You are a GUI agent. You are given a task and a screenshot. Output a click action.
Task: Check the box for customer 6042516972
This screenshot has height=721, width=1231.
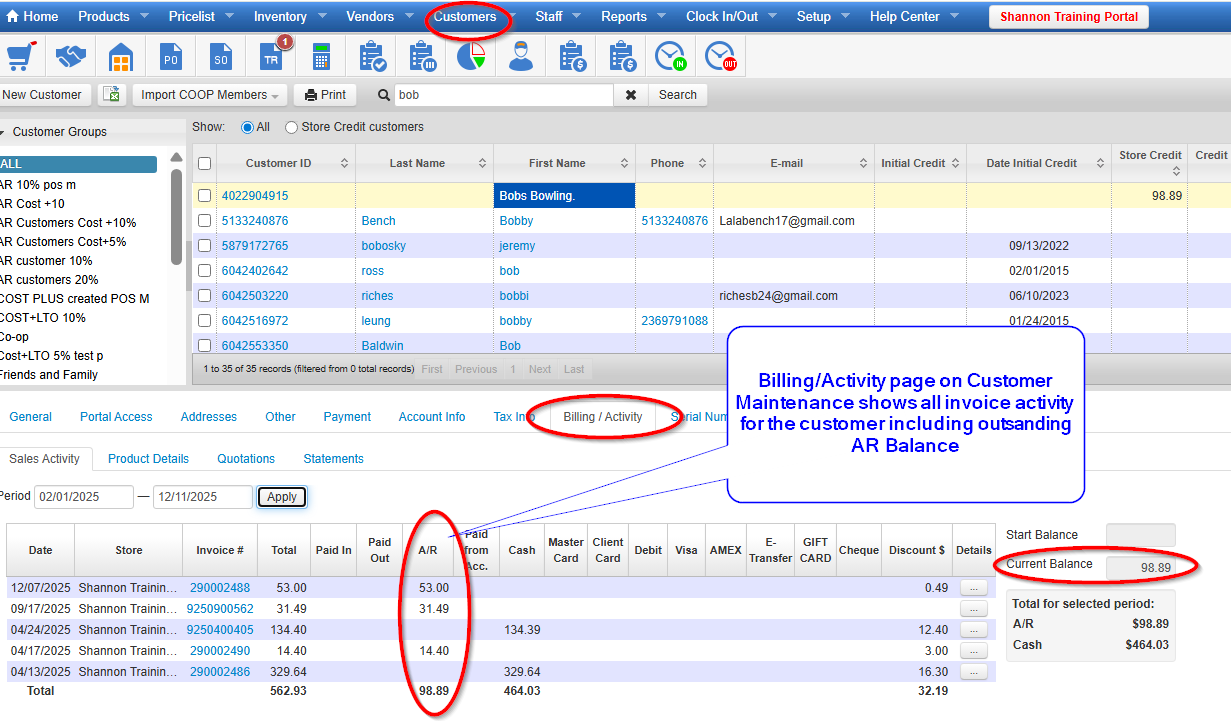coord(204,321)
